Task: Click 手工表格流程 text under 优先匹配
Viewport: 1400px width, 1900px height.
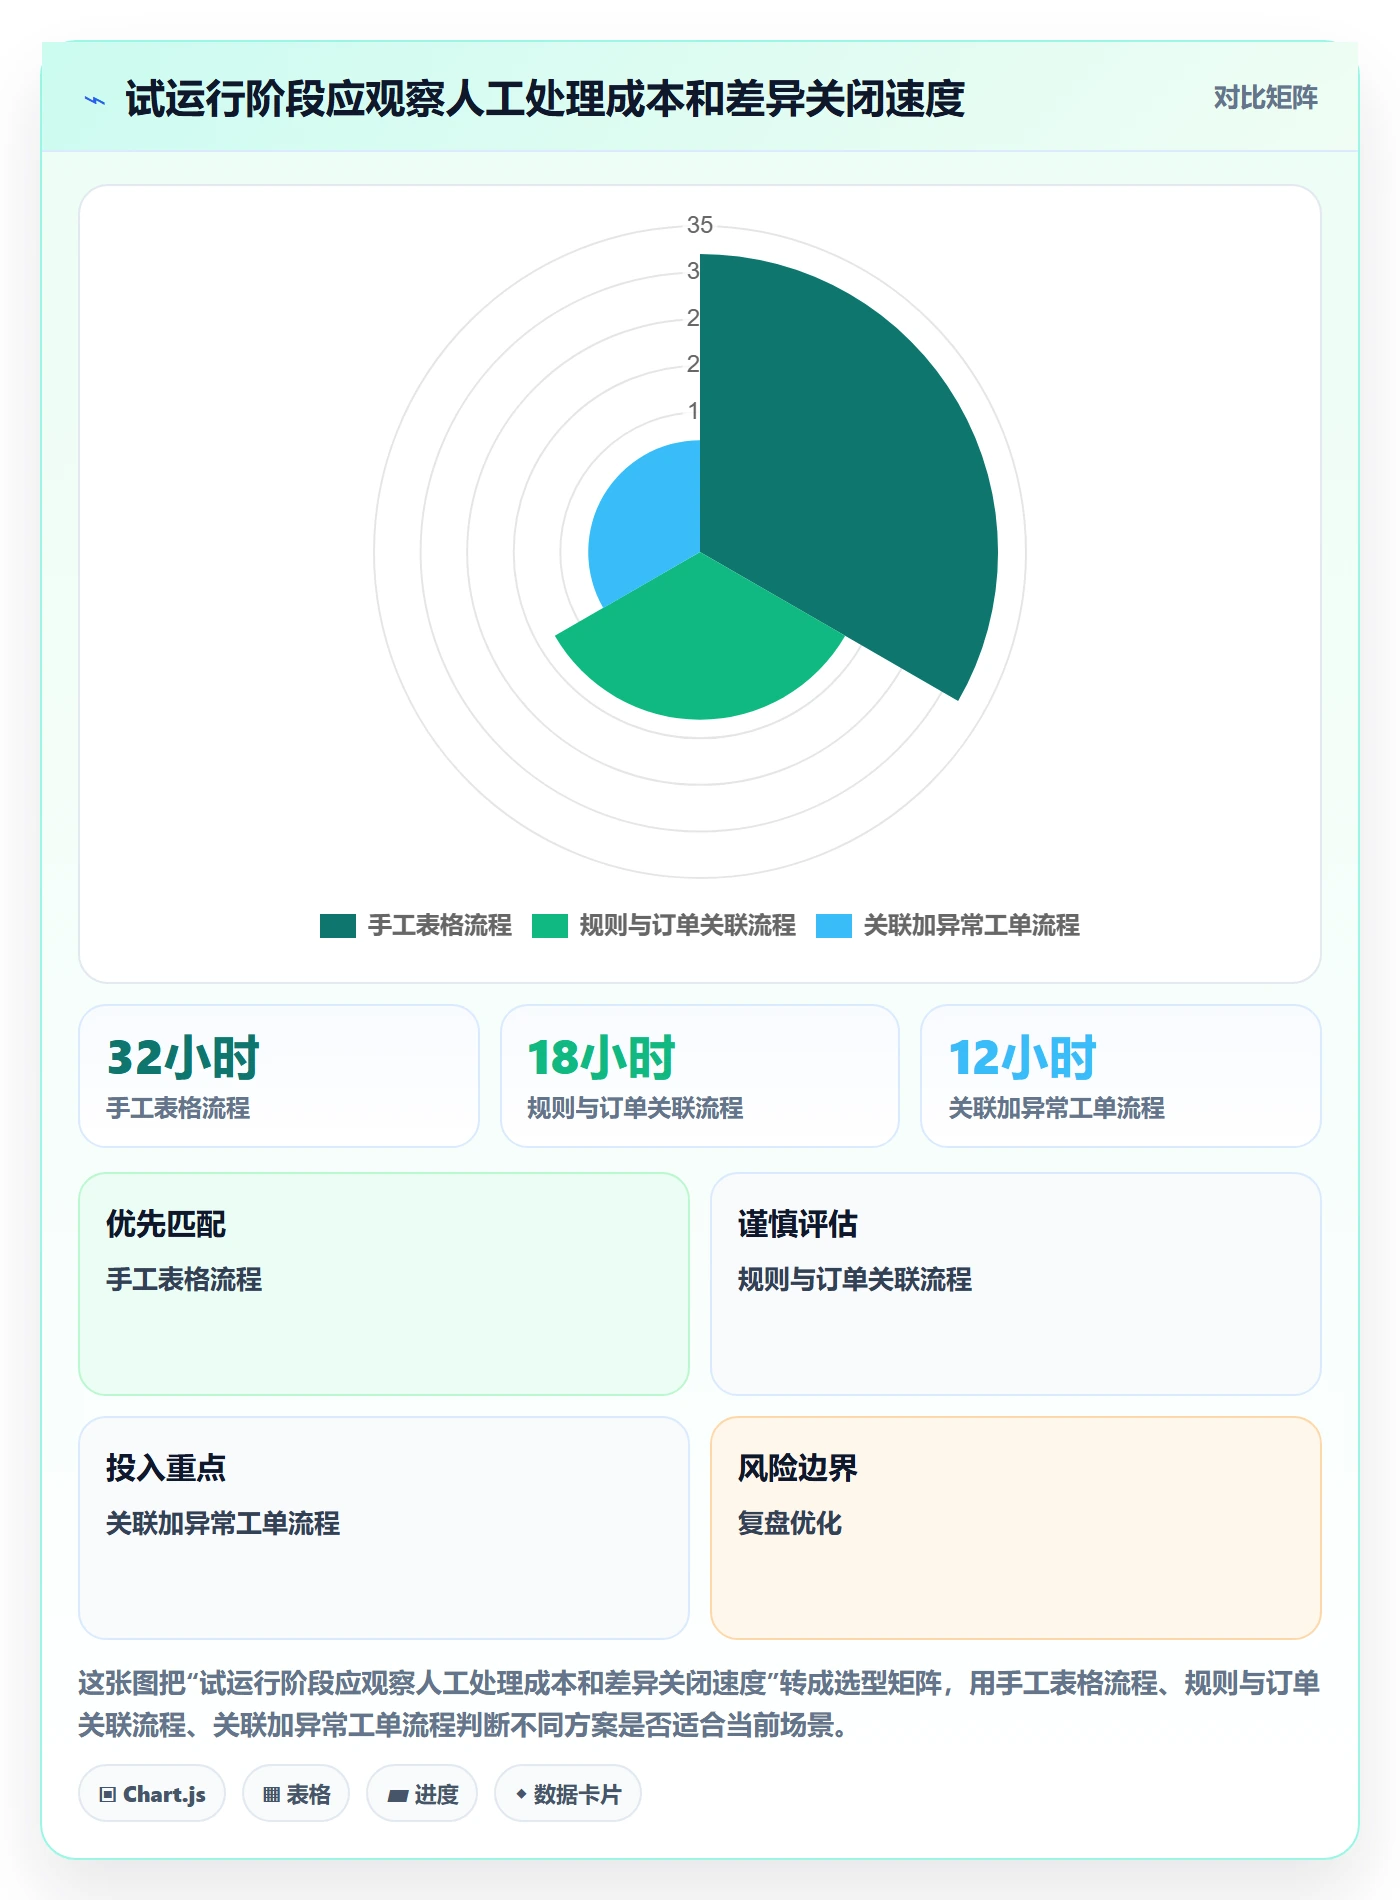Action: pyautogui.click(x=184, y=1279)
